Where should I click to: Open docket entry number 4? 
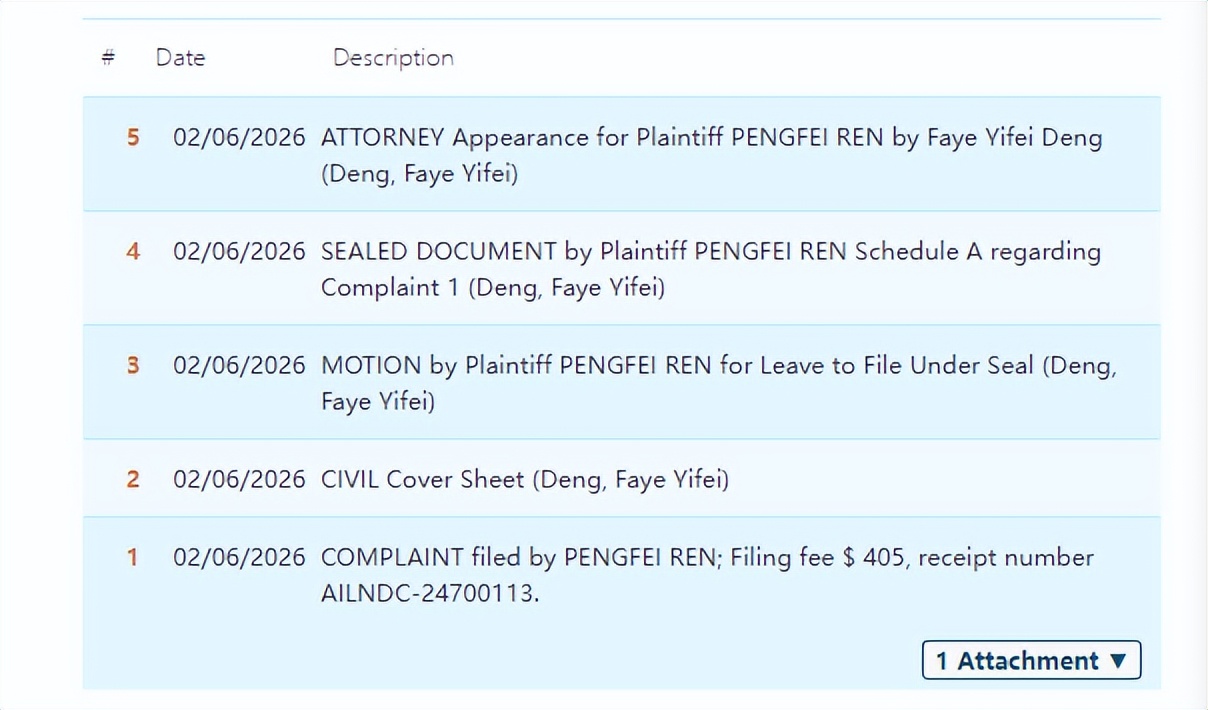133,251
